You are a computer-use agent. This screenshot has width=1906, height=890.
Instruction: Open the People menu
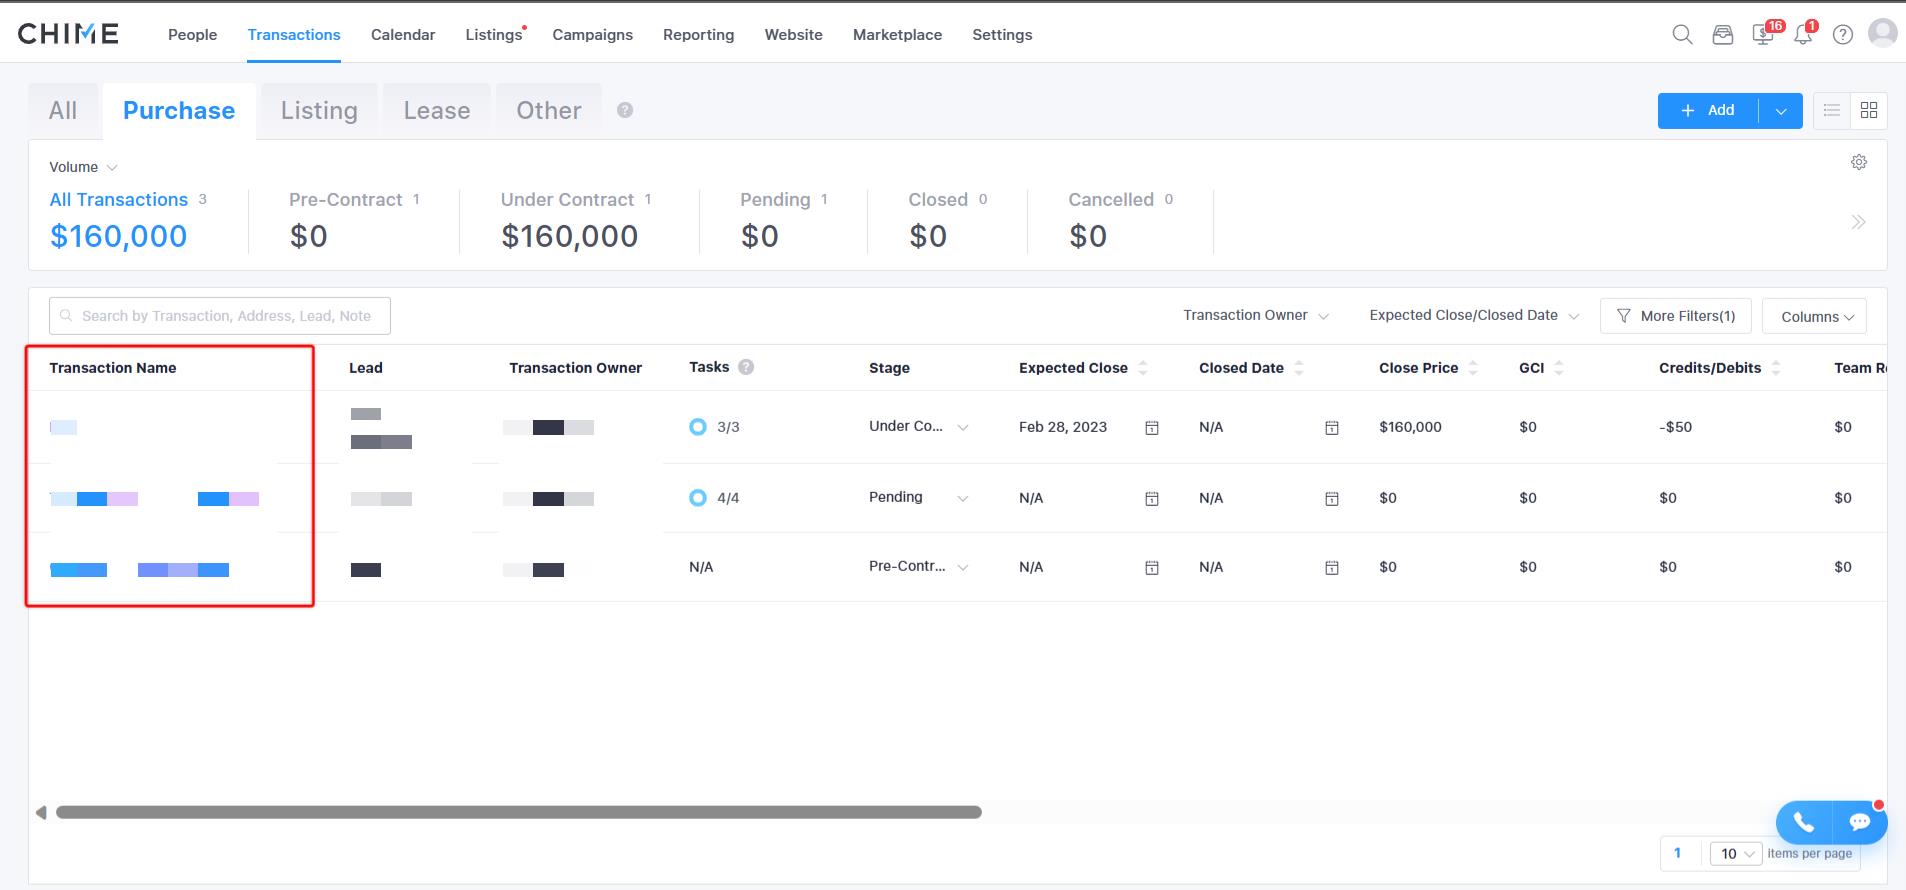[192, 34]
